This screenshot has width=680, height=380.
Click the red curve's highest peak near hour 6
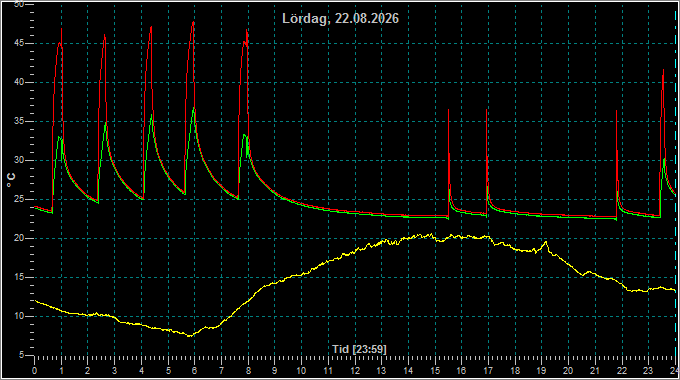pos(193,22)
